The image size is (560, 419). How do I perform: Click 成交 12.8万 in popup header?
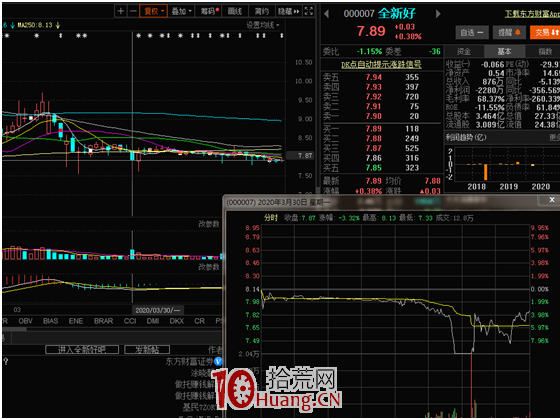click(x=454, y=218)
